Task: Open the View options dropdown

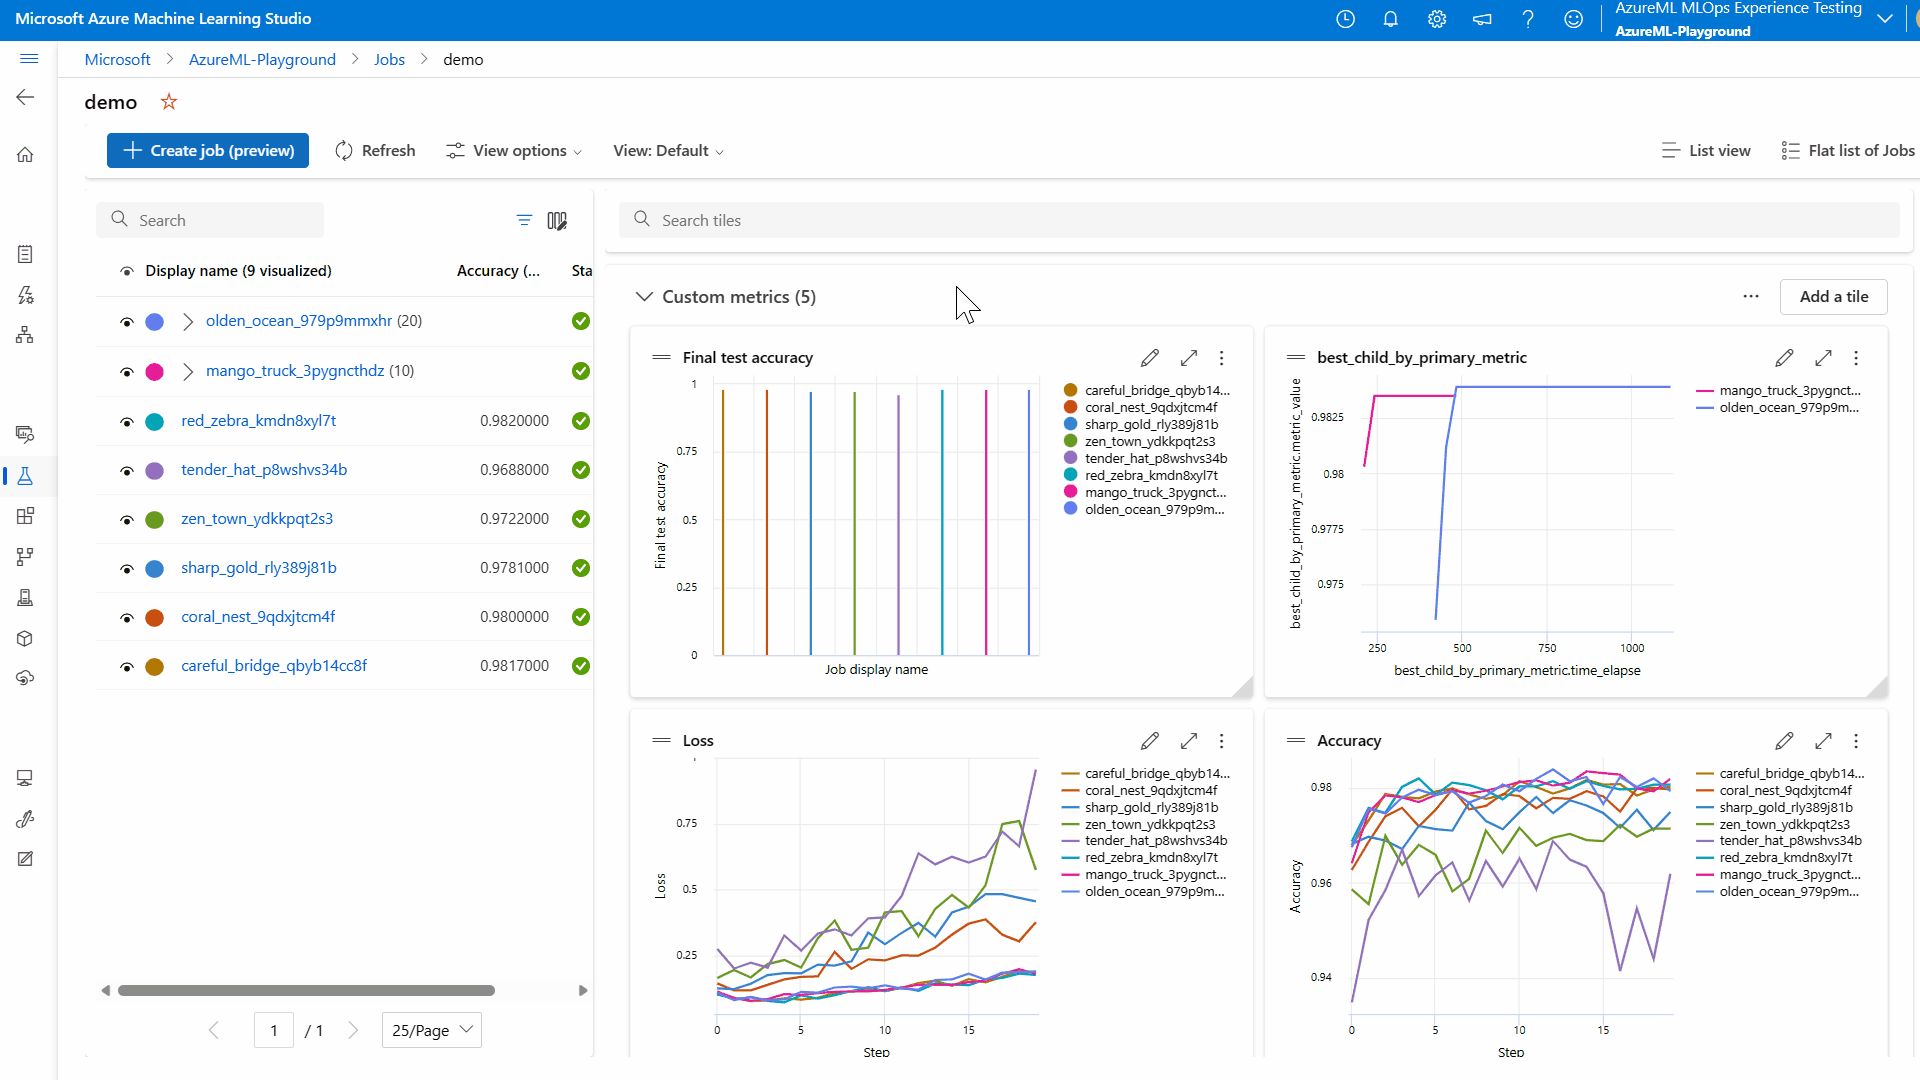Action: 513,151
